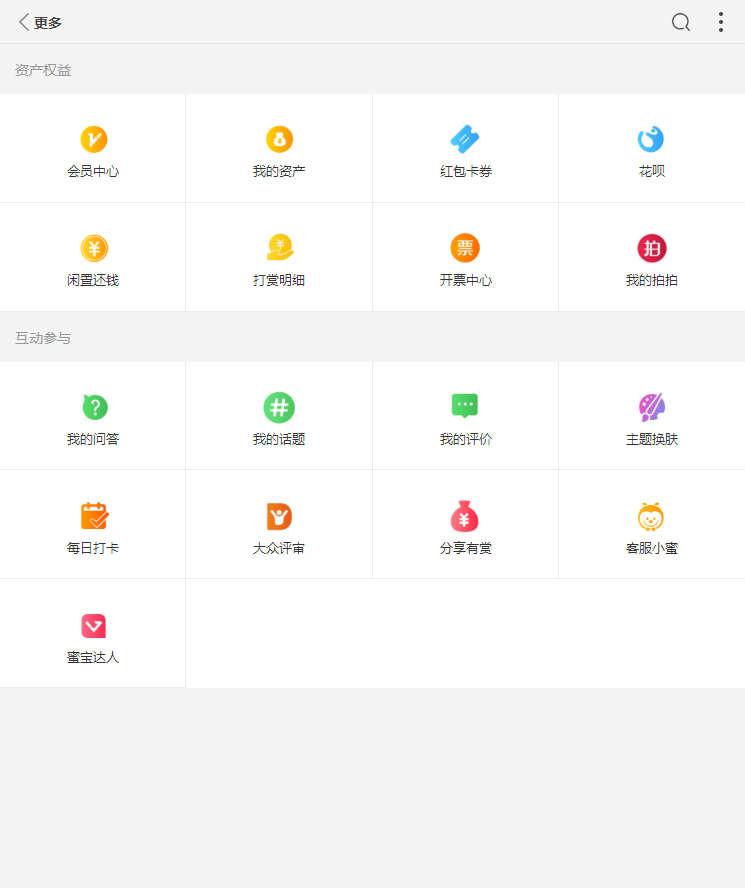Open 会员中心 member center icon
This screenshot has width=745, height=888.
click(x=93, y=140)
